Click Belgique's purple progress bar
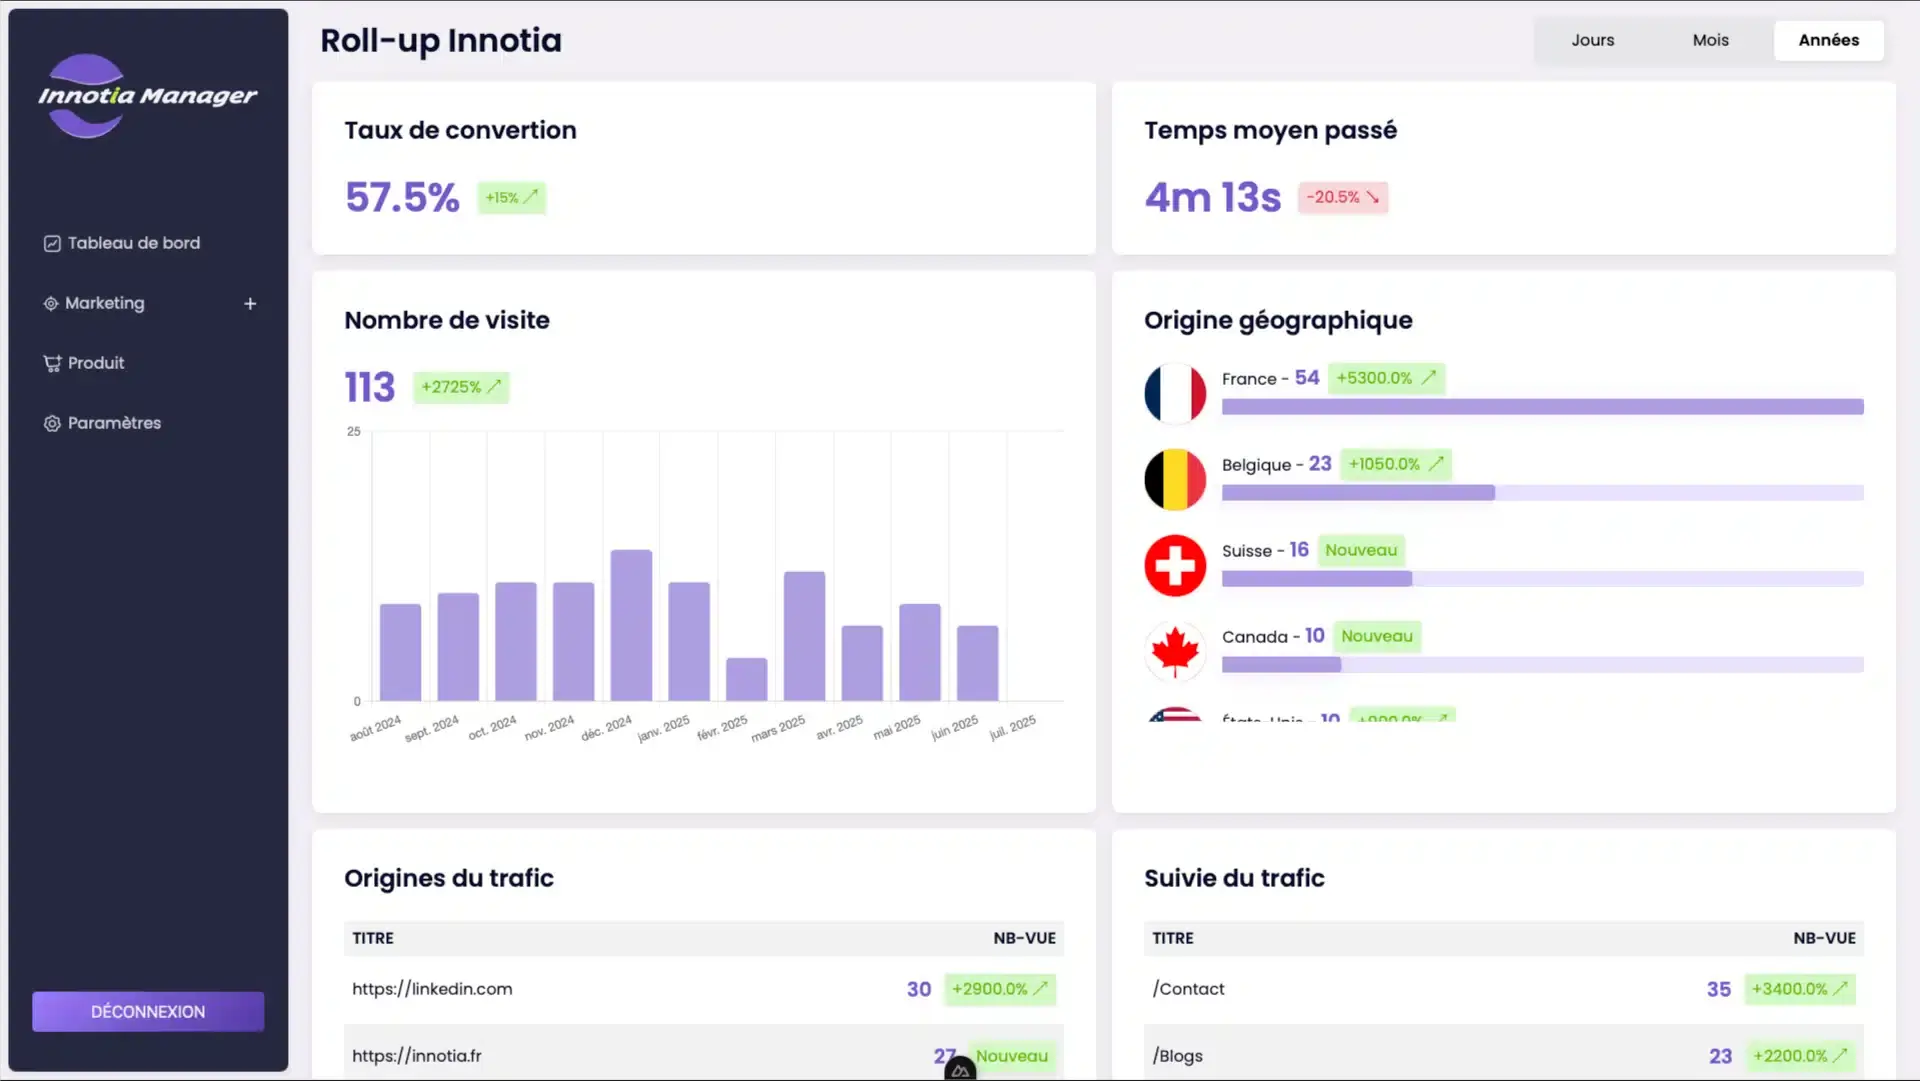Viewport: 1921px width, 1082px height. [x=1359, y=493]
